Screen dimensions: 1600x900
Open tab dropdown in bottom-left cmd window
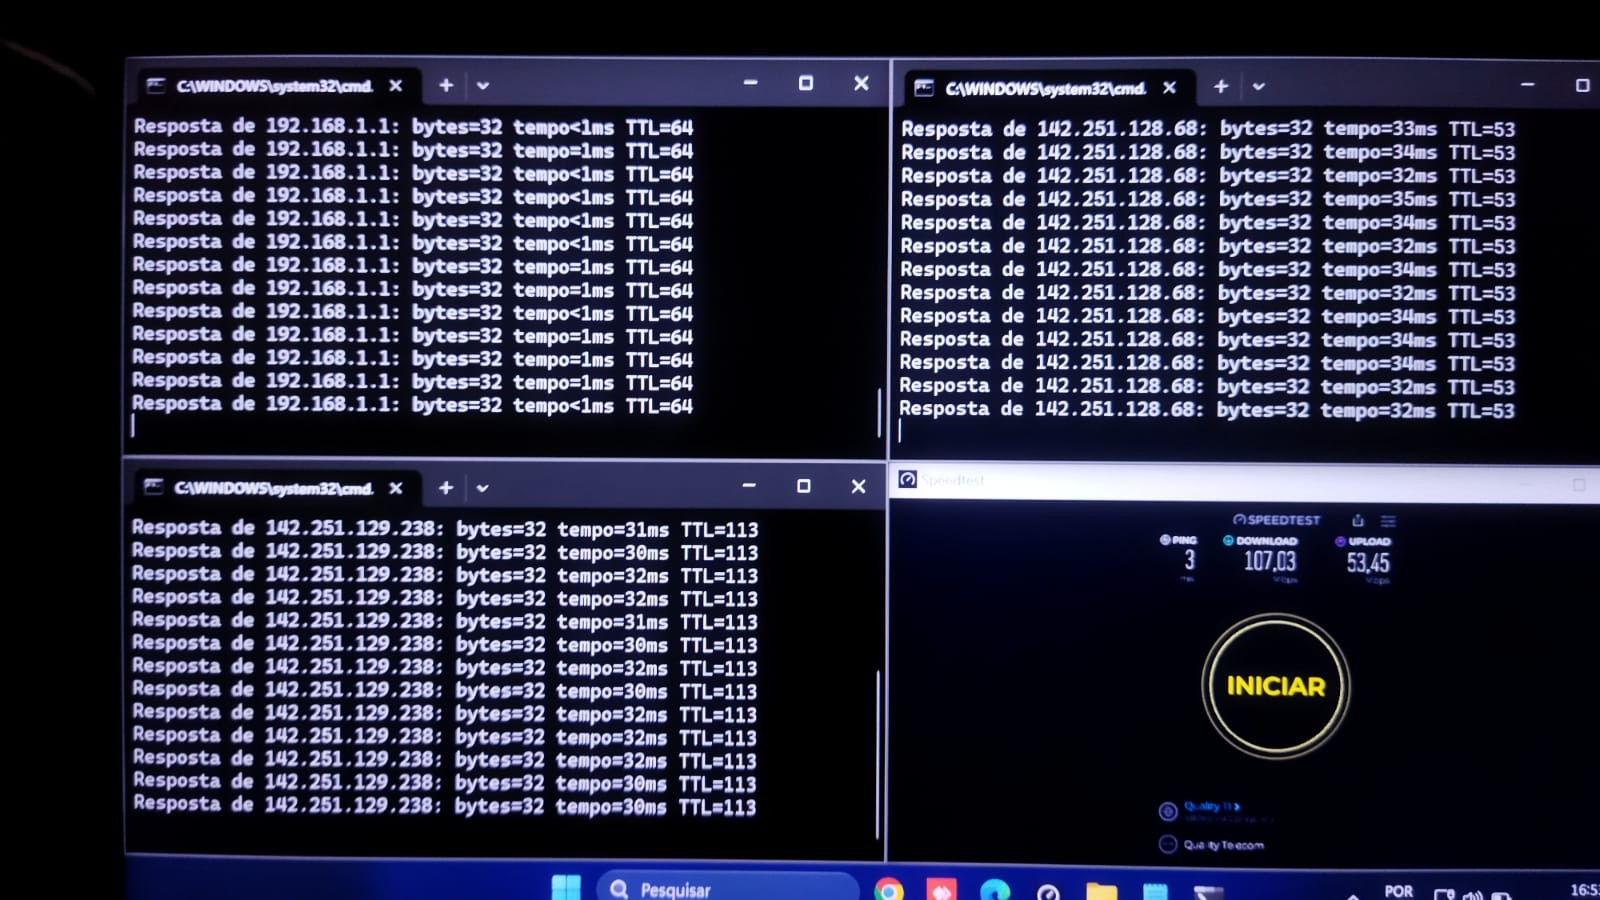(482, 488)
